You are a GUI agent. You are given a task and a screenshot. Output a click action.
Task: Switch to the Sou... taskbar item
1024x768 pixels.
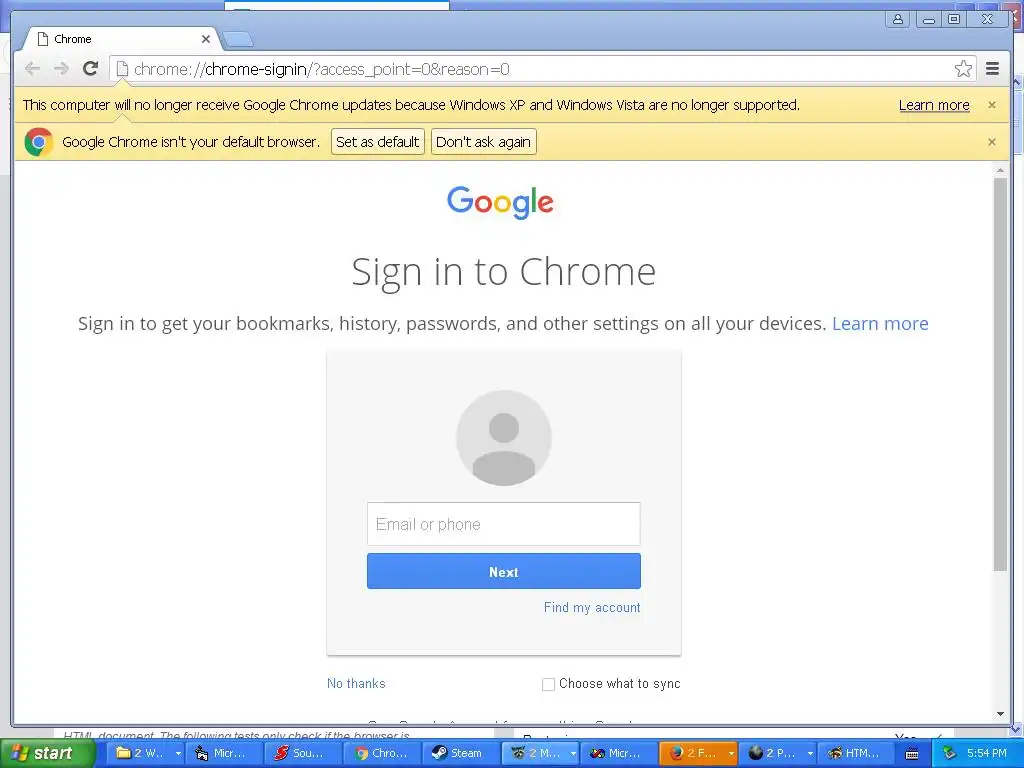point(303,753)
